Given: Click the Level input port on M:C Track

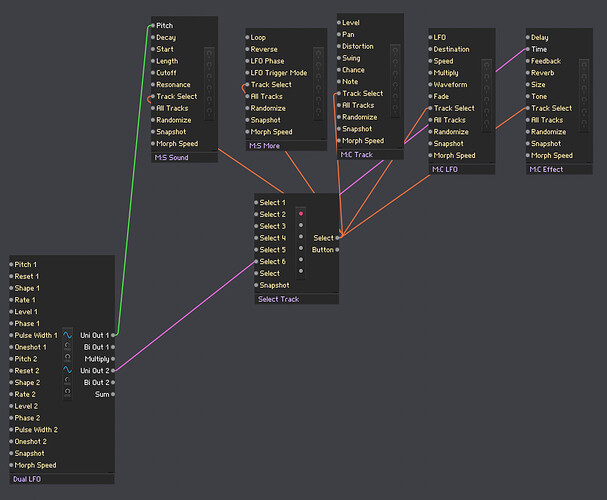Looking at the screenshot, I should (x=339, y=22).
